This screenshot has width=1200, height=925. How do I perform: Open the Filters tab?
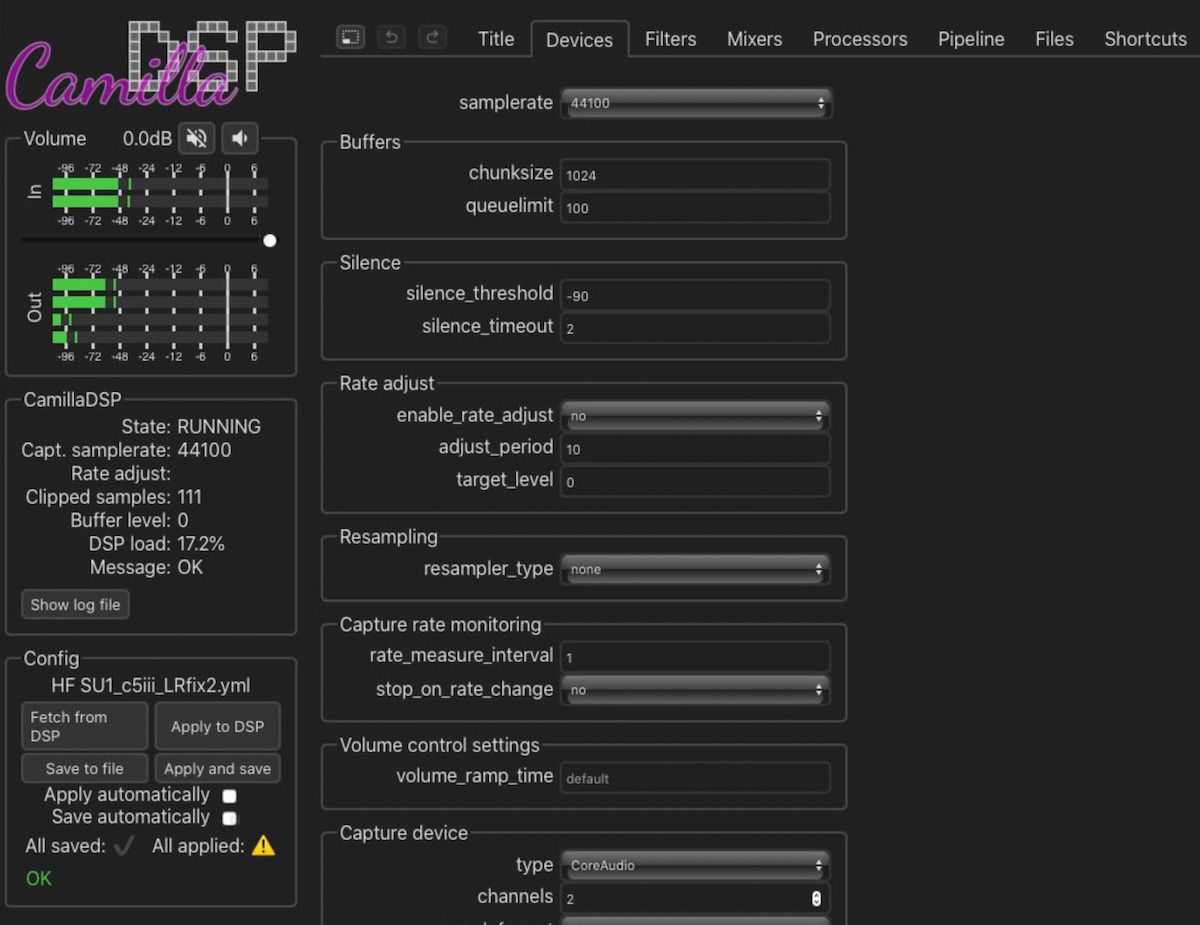point(670,39)
